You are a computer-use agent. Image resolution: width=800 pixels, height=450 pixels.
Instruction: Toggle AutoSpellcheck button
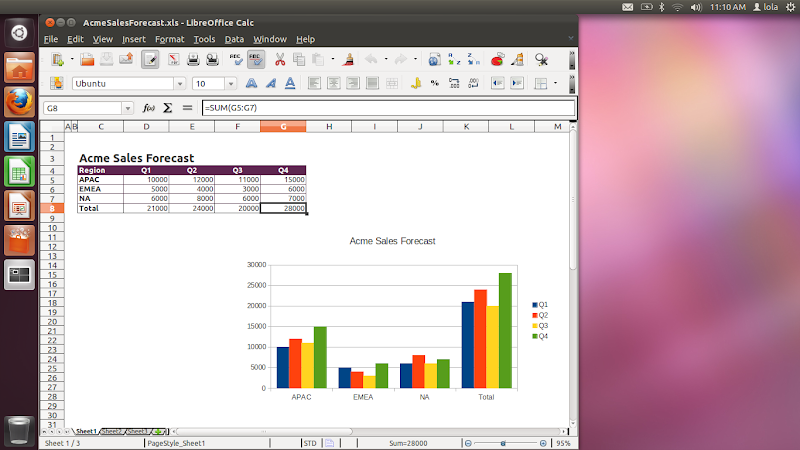point(256,60)
